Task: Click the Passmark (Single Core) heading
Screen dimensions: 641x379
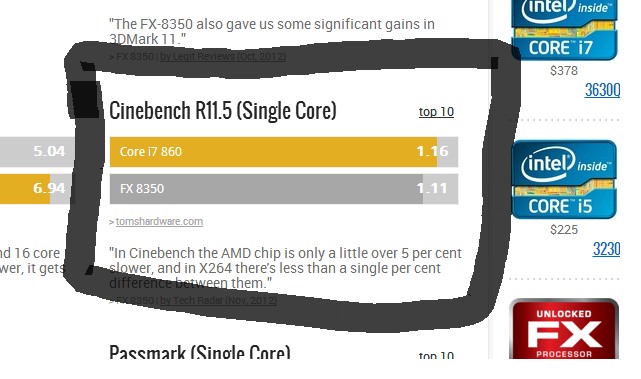Action: (x=200, y=352)
